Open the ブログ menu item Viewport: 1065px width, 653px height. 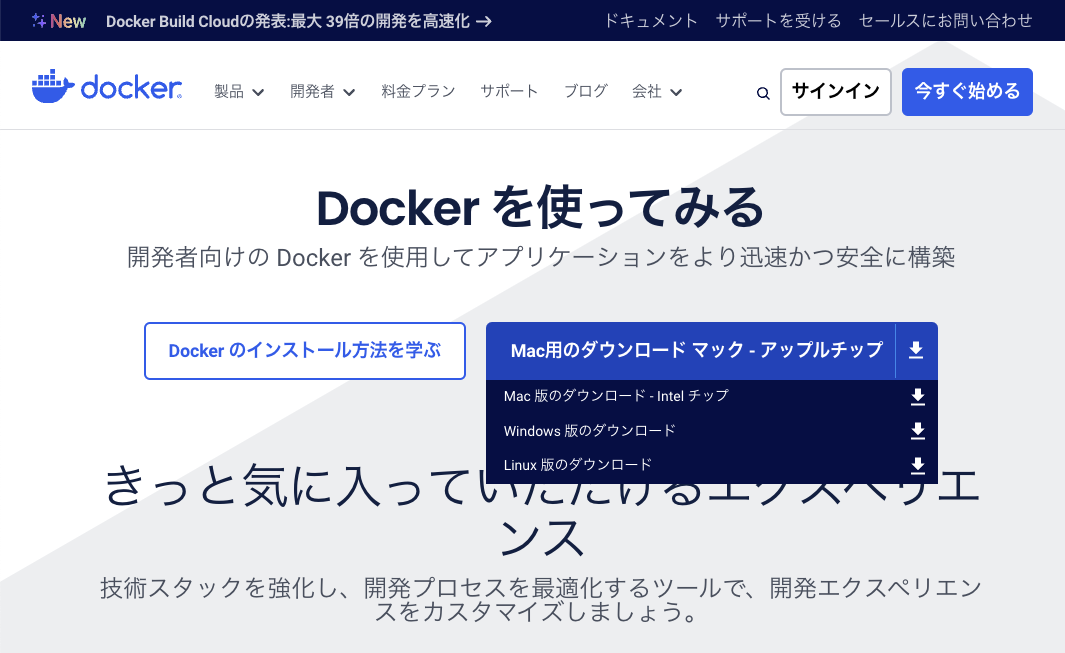[585, 91]
